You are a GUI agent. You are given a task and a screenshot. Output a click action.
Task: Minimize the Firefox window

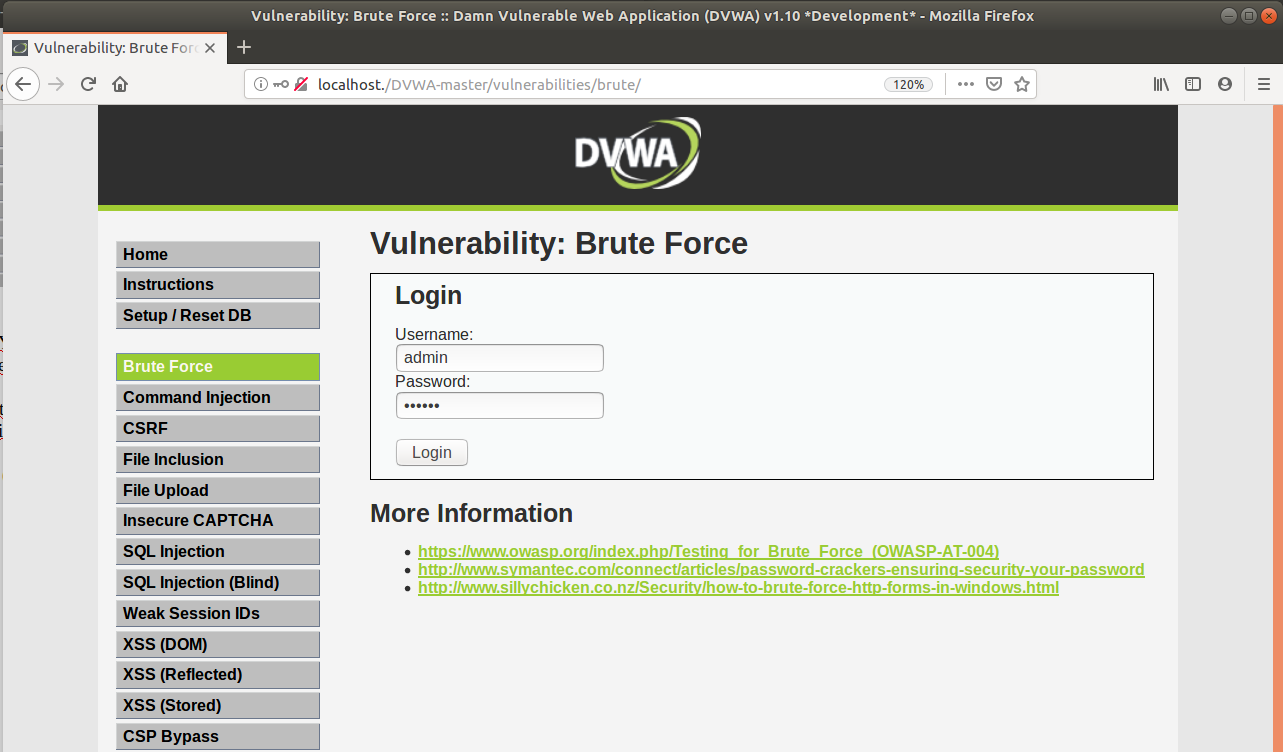1227,15
